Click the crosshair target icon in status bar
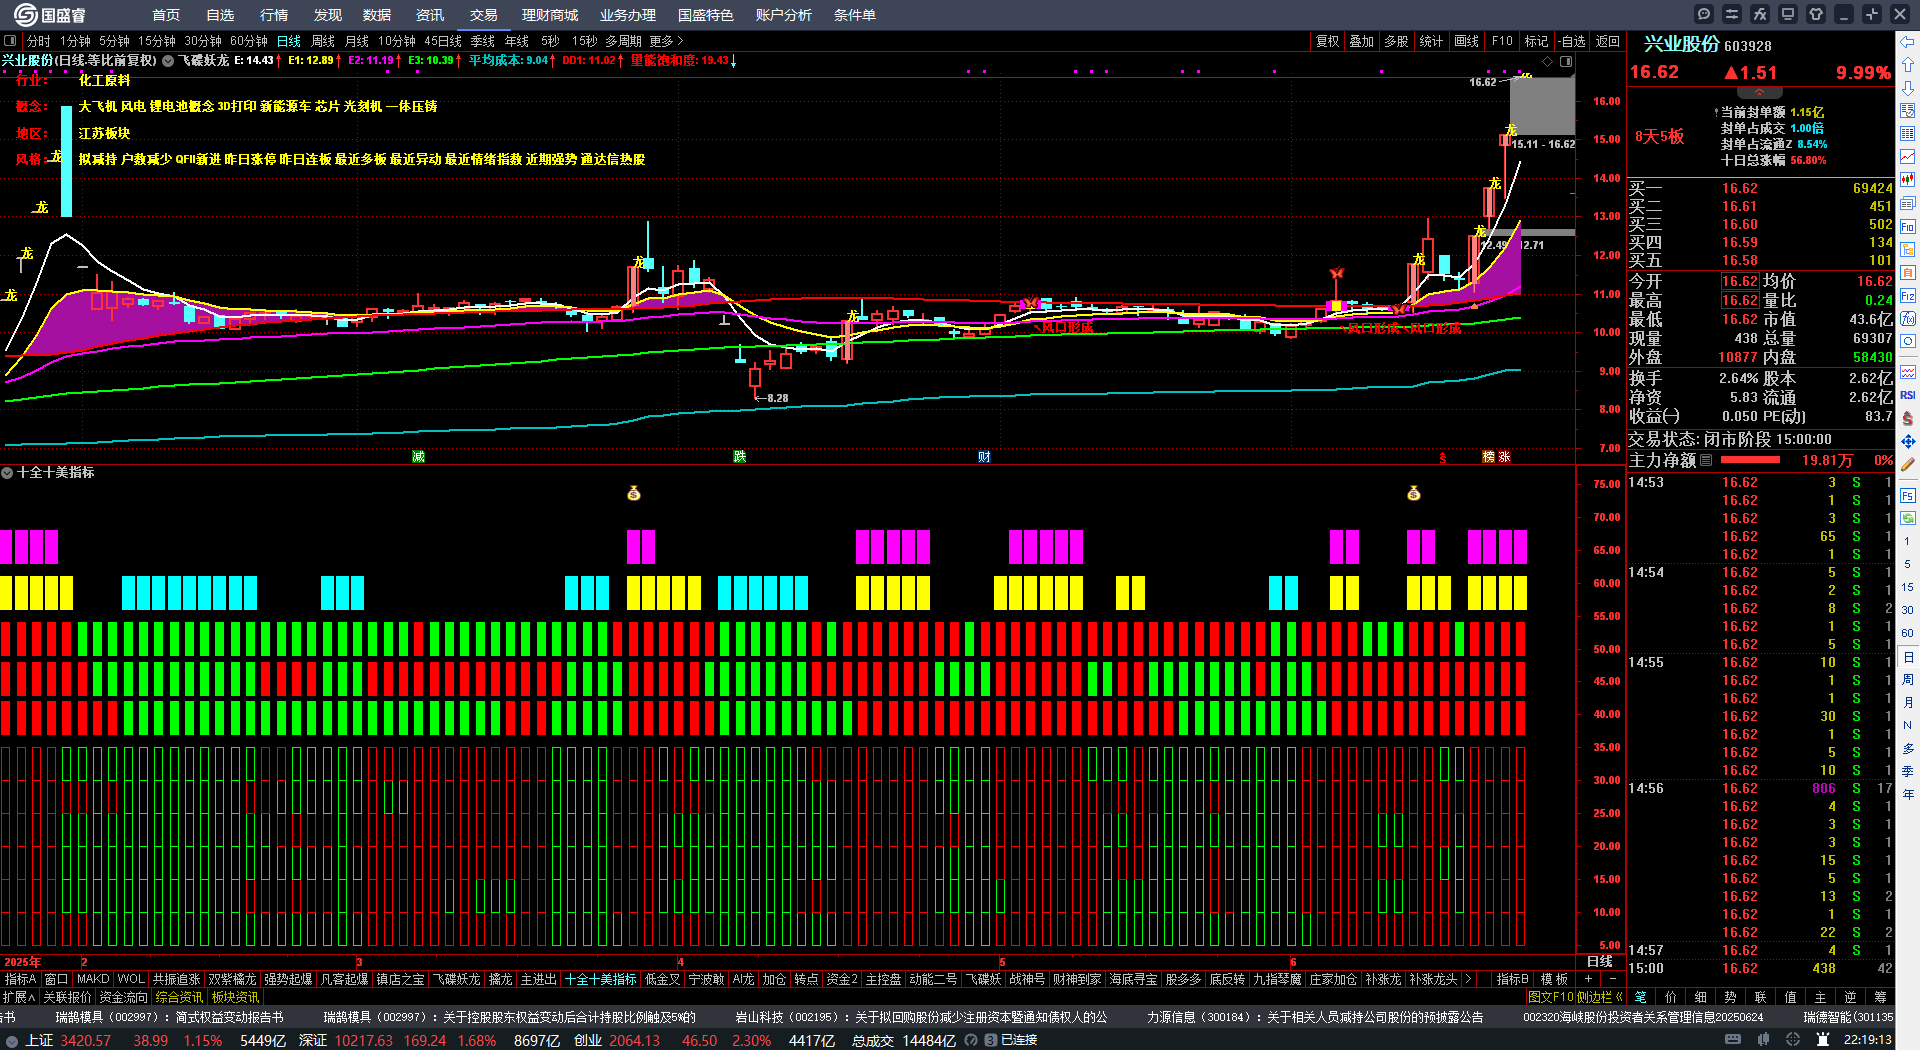This screenshot has width=1920, height=1050. (1794, 1040)
